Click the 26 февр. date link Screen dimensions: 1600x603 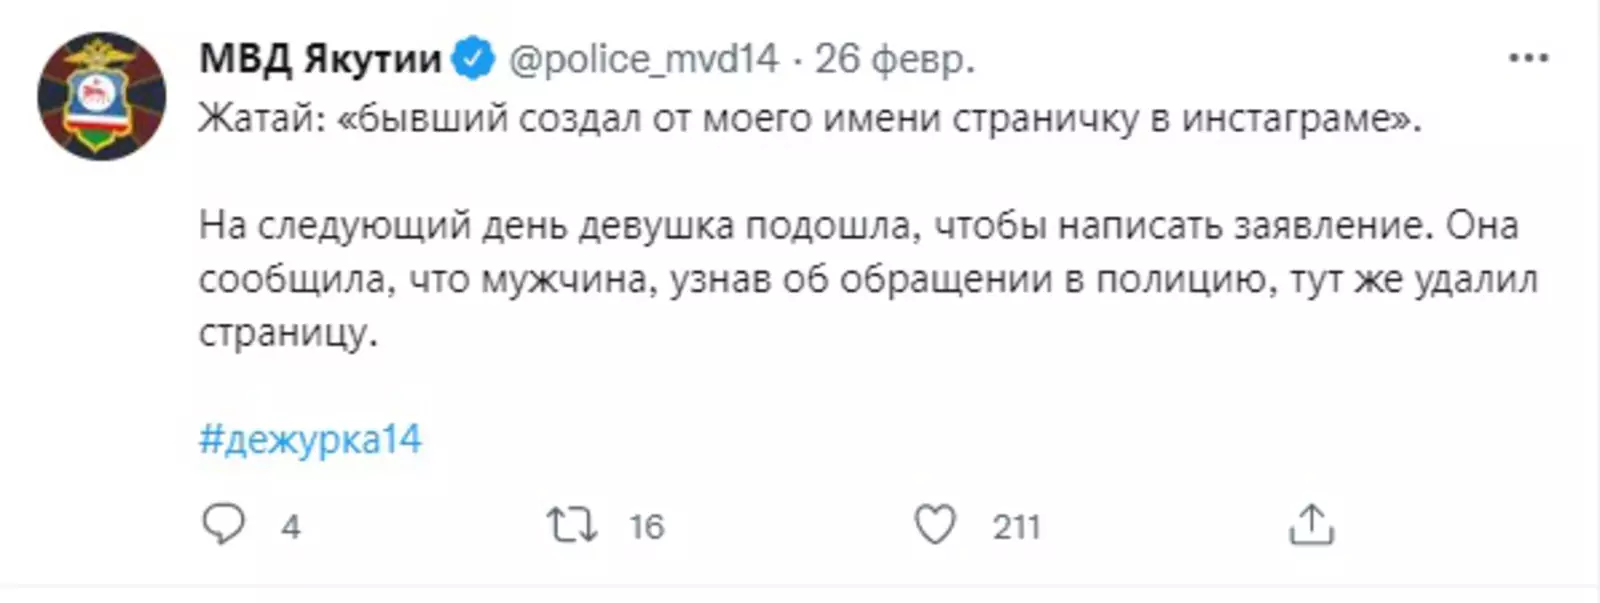pyautogui.click(x=894, y=59)
